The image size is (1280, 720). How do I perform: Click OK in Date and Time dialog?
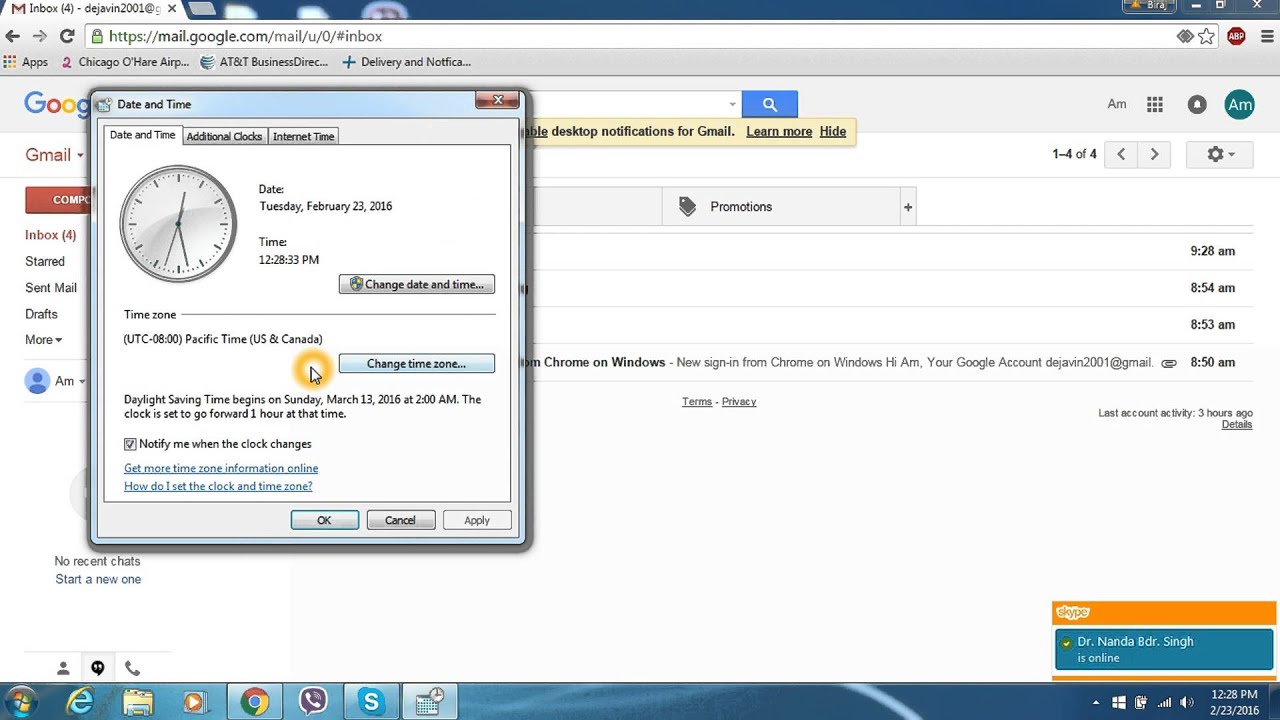(x=324, y=520)
